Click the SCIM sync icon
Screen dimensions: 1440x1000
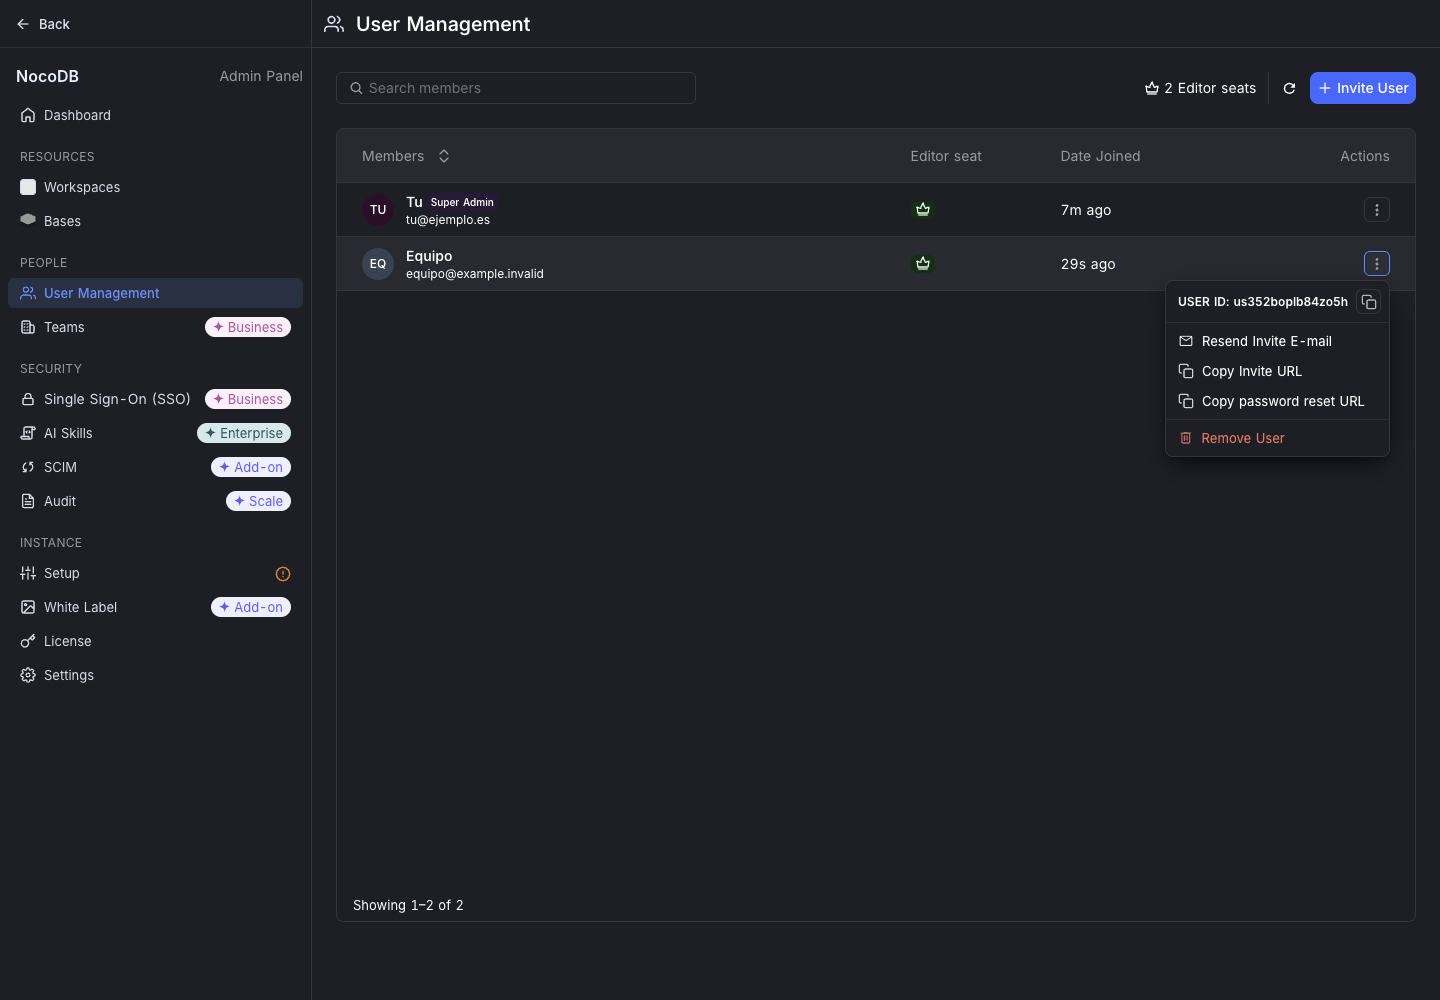(x=28, y=467)
